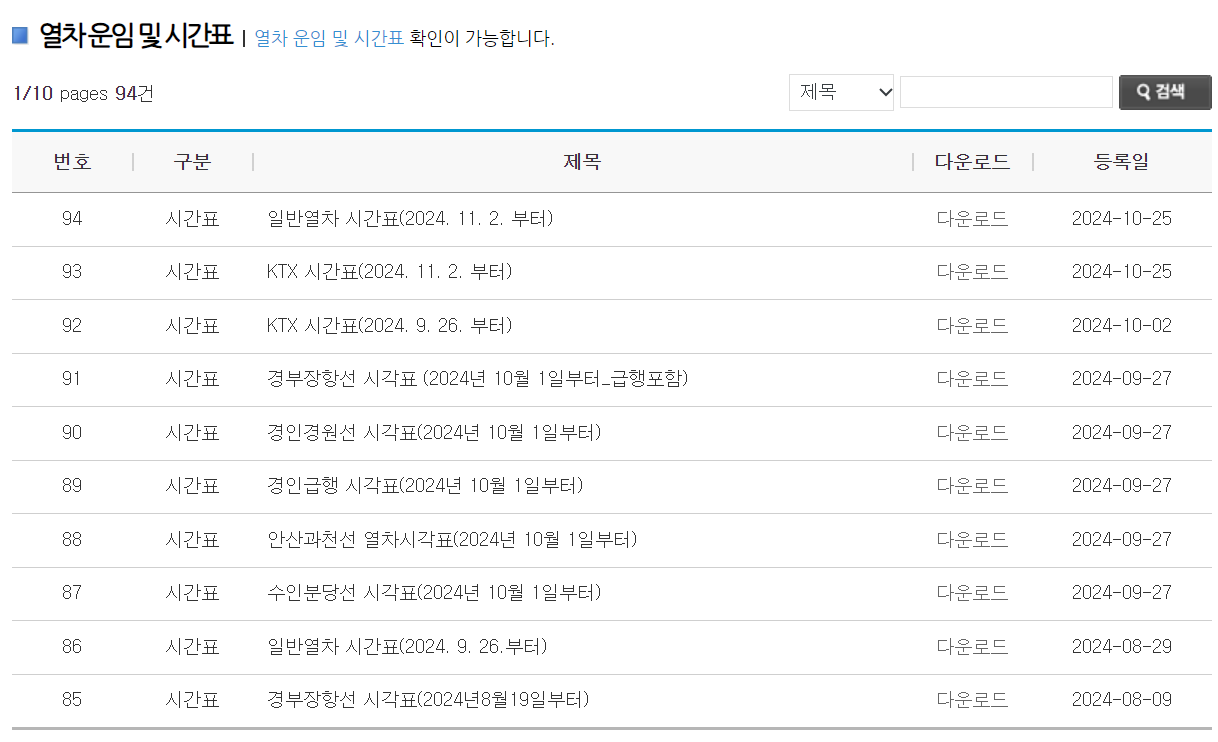Click date 2024-09-27 in row 88
This screenshot has width=1218, height=742.
pyautogui.click(x=1121, y=539)
